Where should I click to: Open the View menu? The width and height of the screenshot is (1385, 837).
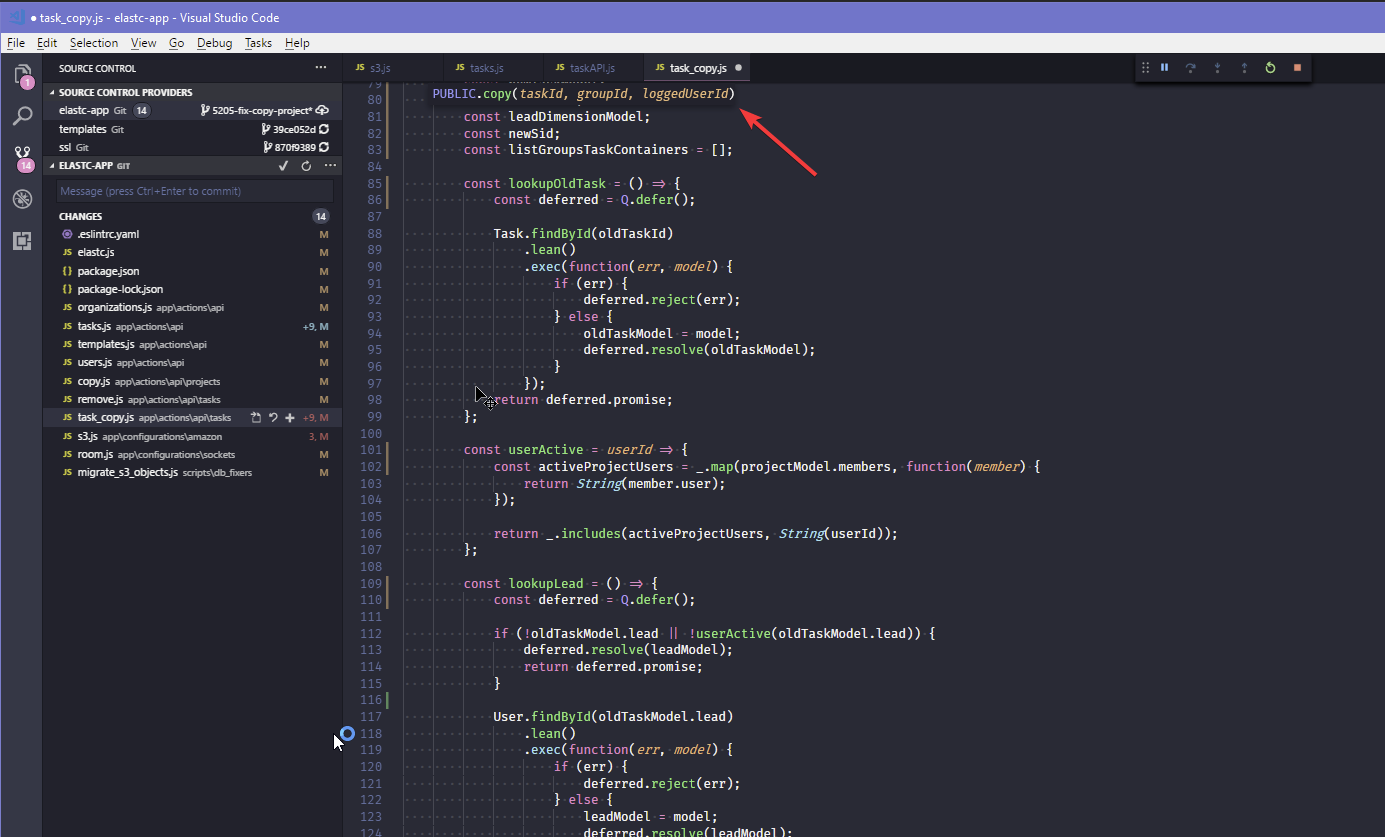pos(144,43)
